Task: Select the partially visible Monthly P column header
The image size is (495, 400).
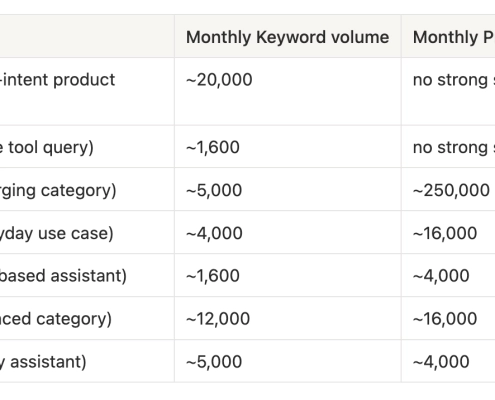Action: [448, 36]
